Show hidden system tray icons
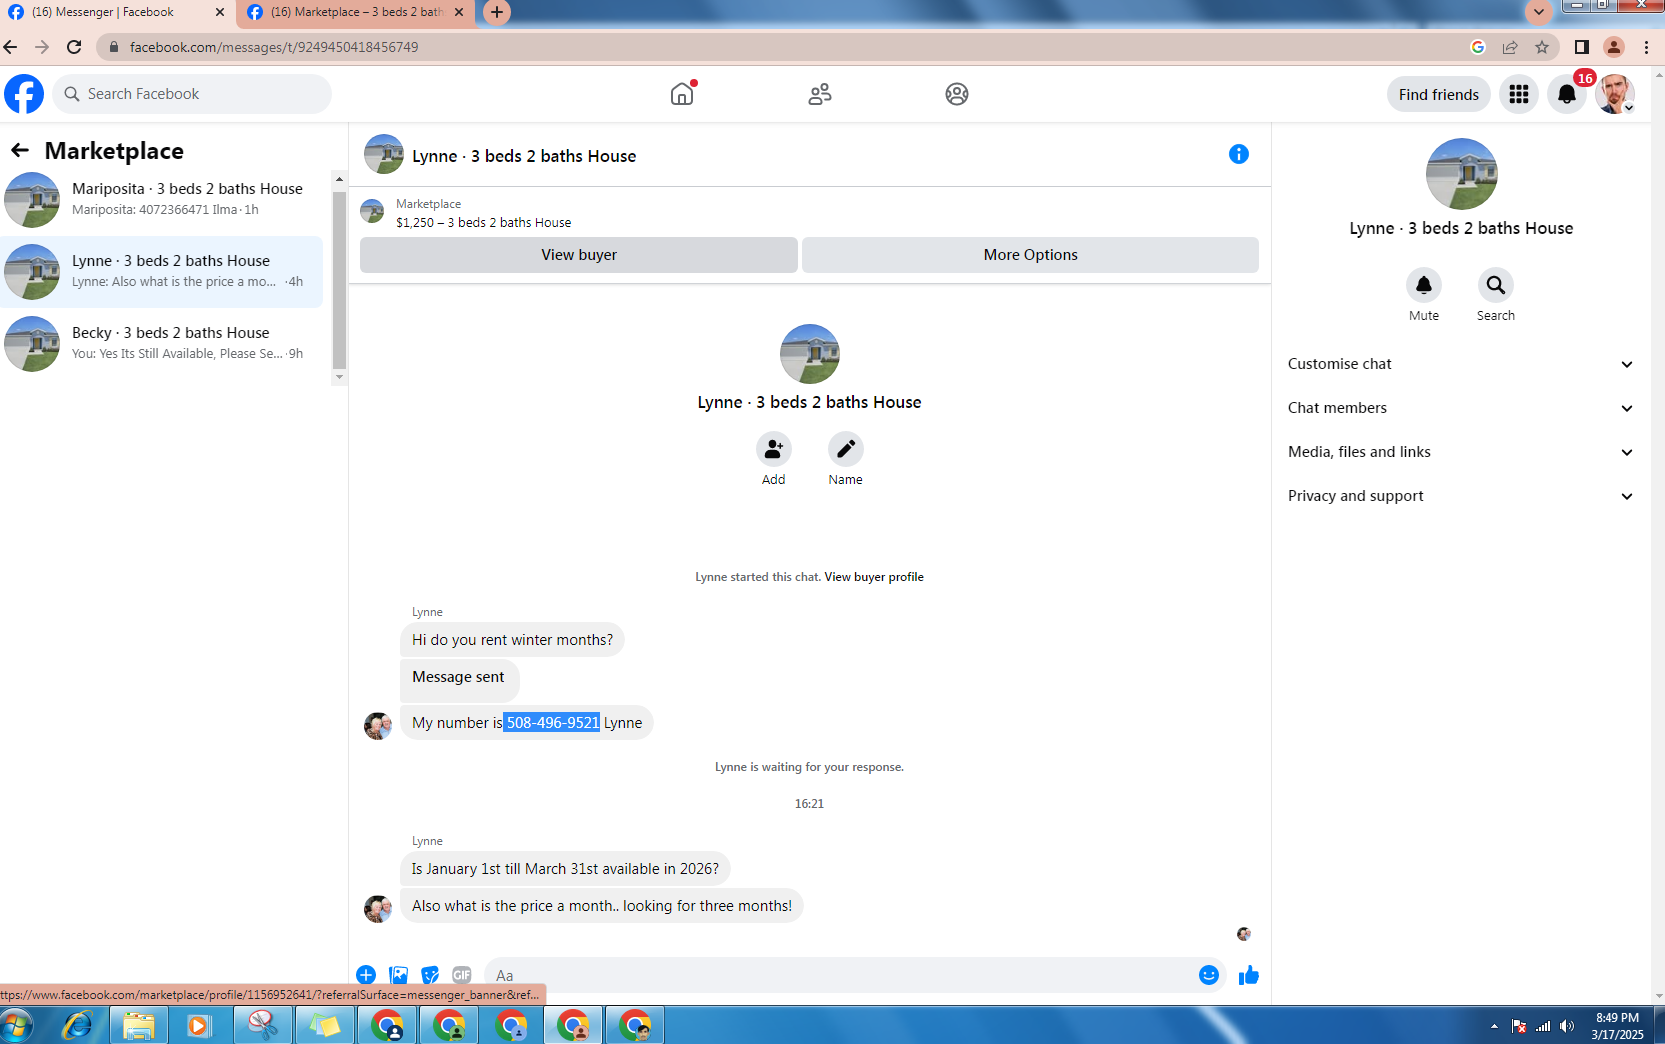The height and width of the screenshot is (1044, 1665). pyautogui.click(x=1494, y=1026)
